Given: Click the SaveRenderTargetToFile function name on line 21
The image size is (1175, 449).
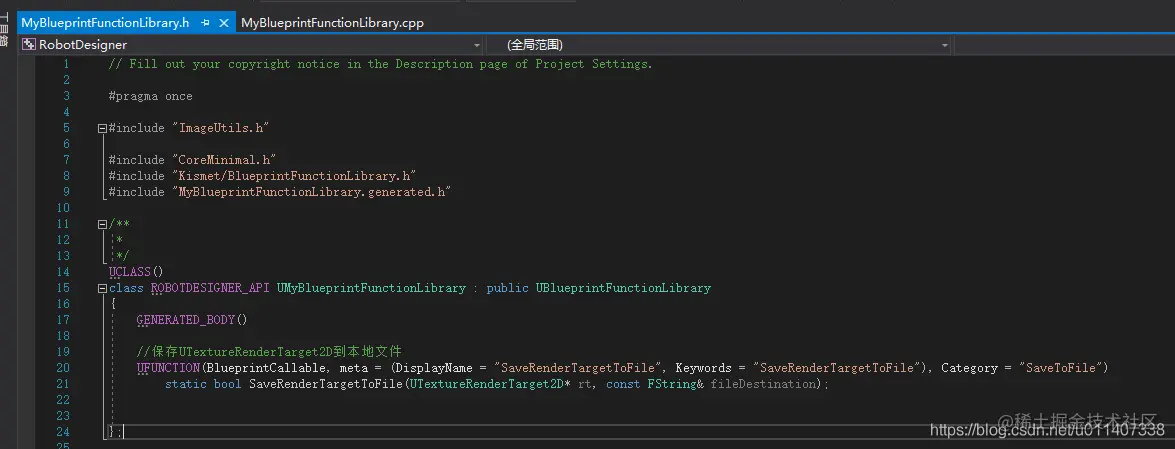Looking at the screenshot, I should click(326, 384).
